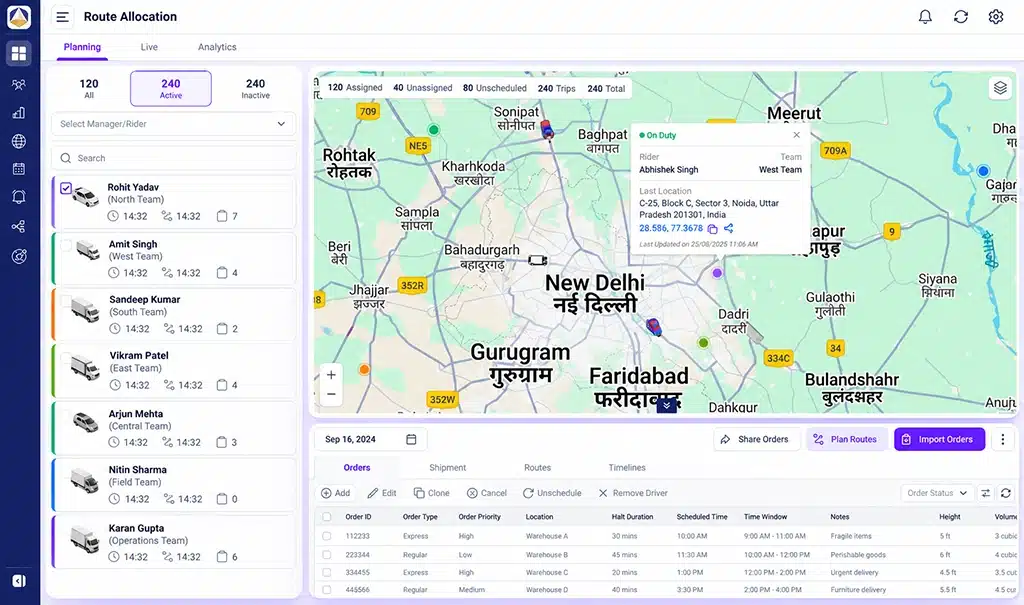Click the orange map marker near Gurugram
This screenshot has width=1024, height=605.
pos(364,370)
